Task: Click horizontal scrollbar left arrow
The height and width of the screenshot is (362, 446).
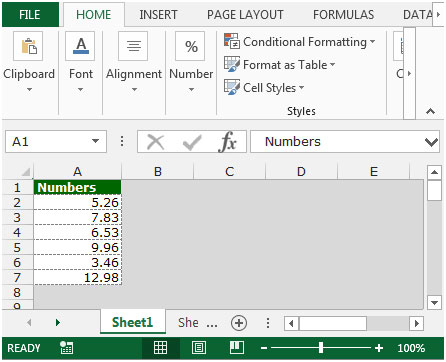Action: point(291,323)
